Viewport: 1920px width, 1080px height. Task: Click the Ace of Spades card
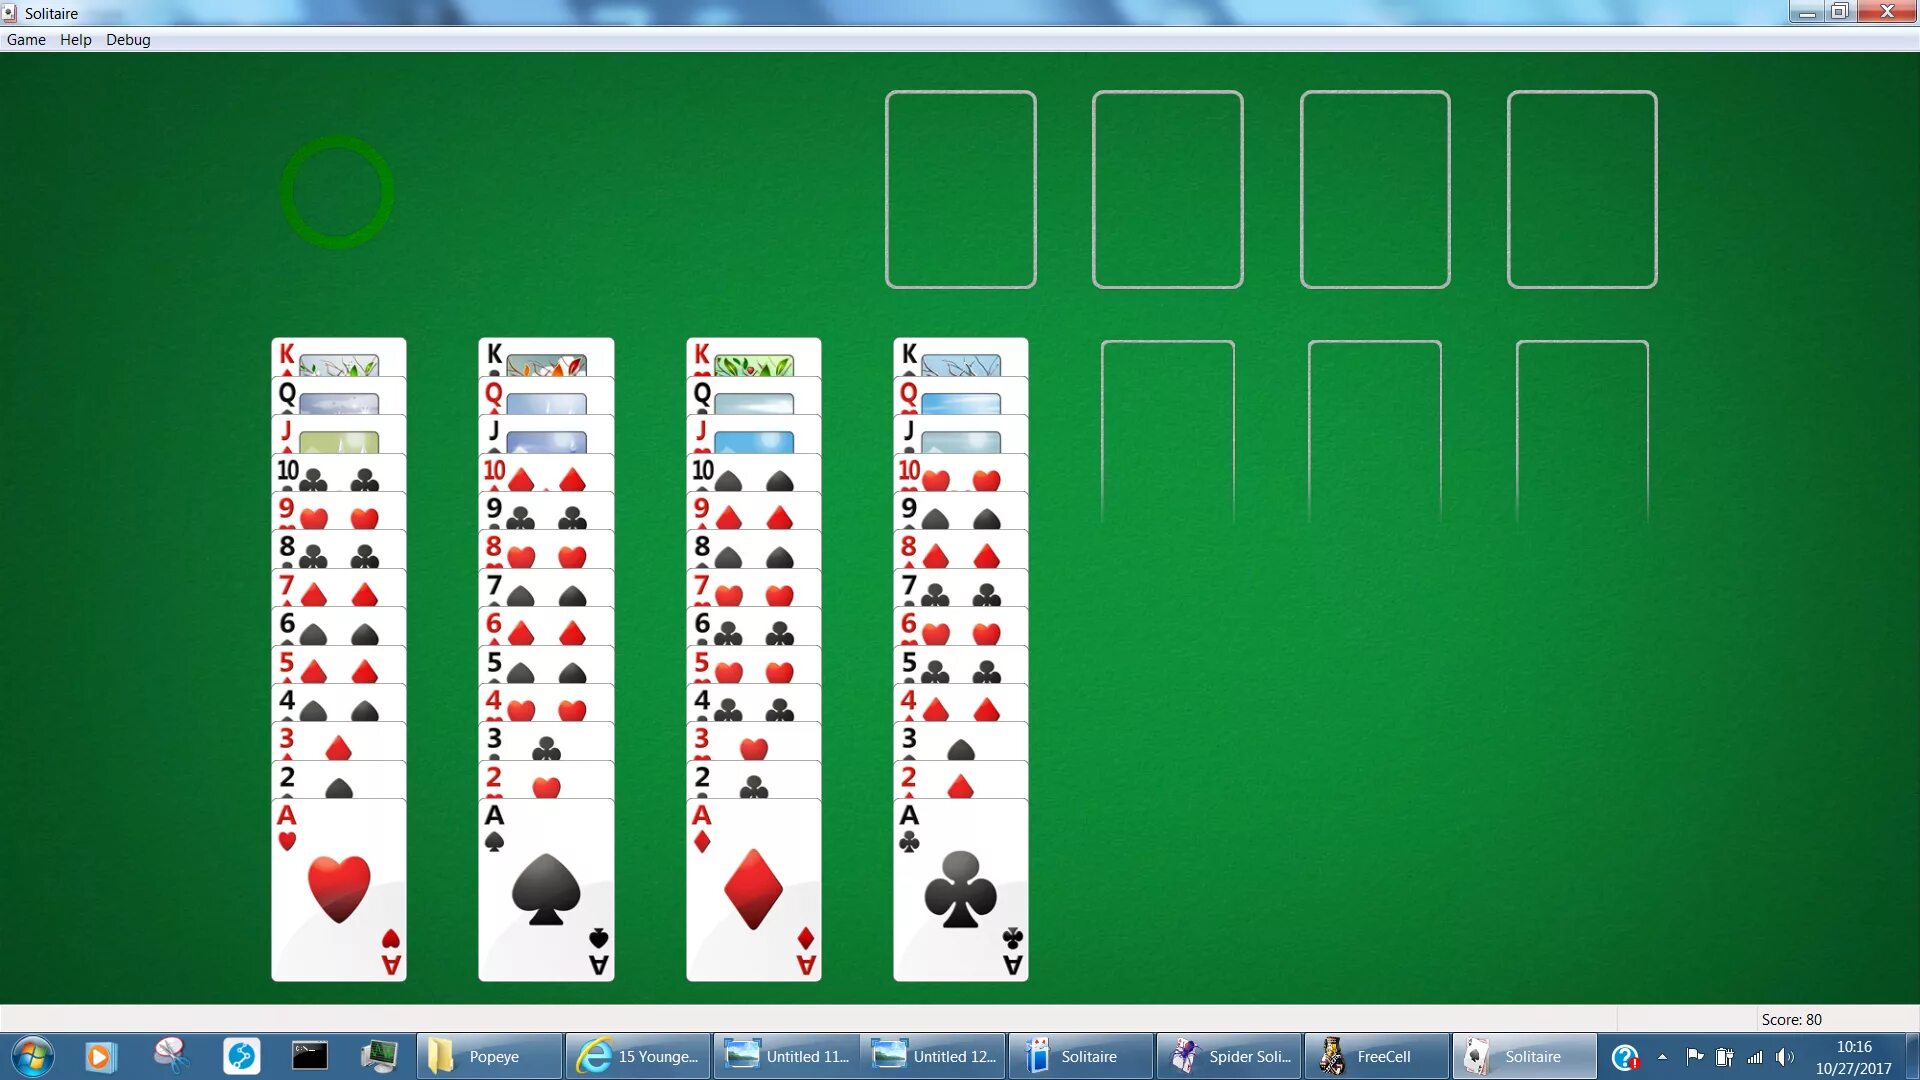[x=545, y=890]
